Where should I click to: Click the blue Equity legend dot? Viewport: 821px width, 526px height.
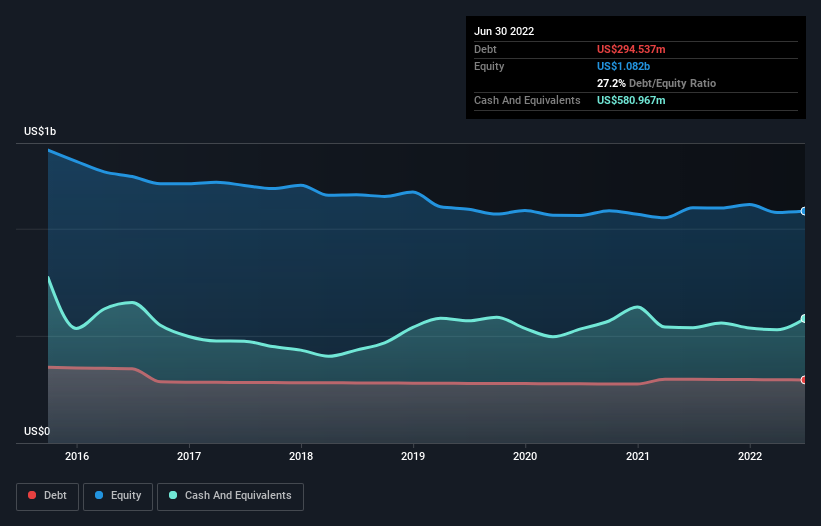click(x=99, y=495)
